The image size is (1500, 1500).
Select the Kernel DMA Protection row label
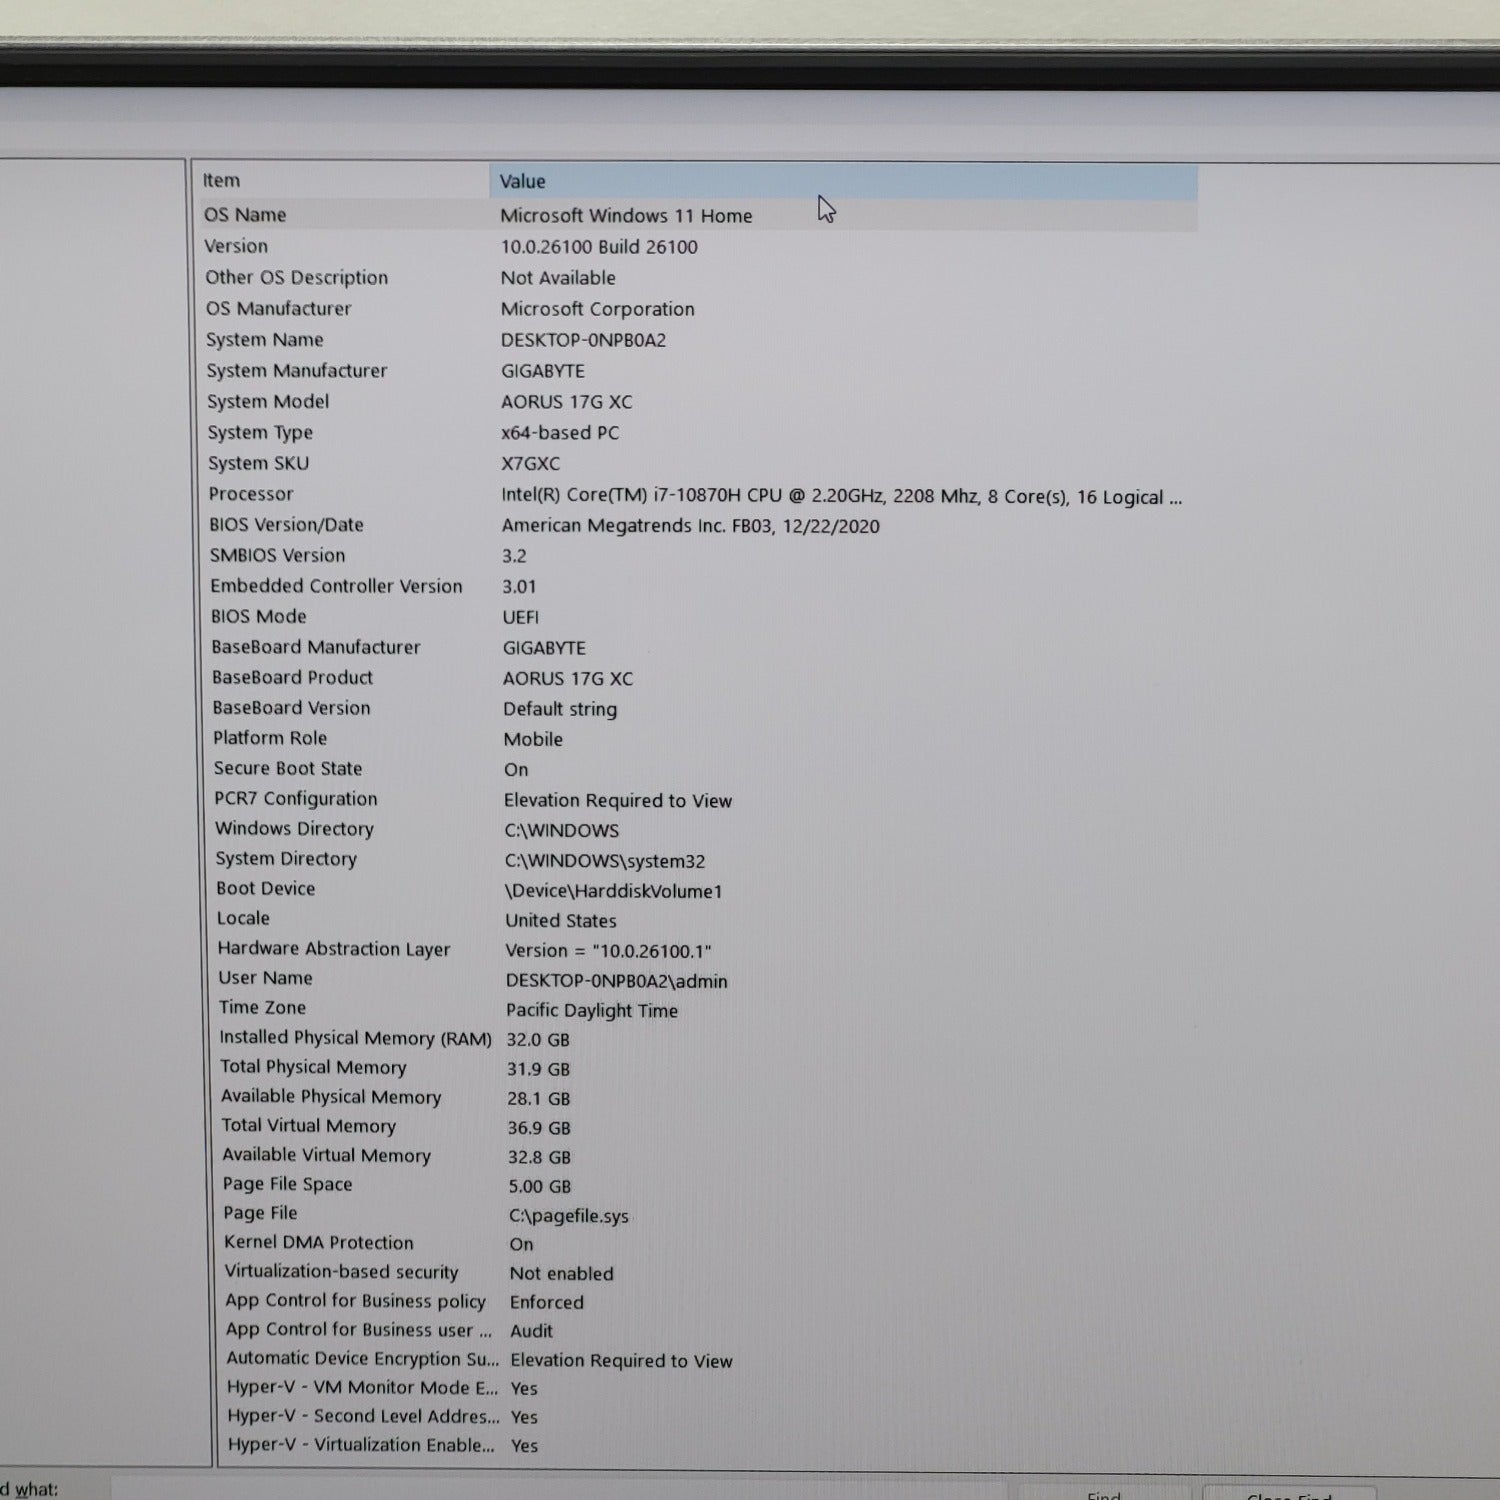pyautogui.click(x=318, y=1242)
